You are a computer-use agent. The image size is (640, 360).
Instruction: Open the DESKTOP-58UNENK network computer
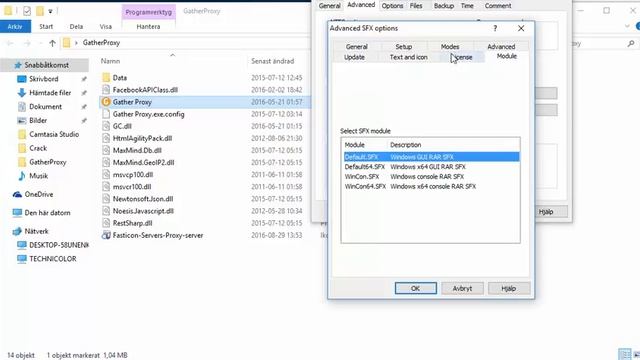point(58,245)
